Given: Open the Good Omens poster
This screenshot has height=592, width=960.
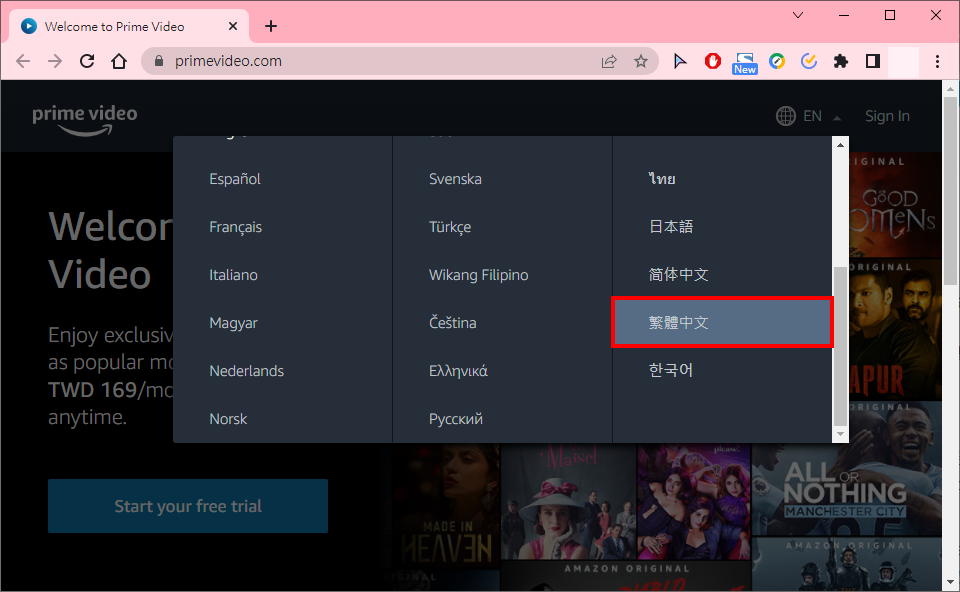Looking at the screenshot, I should point(895,205).
